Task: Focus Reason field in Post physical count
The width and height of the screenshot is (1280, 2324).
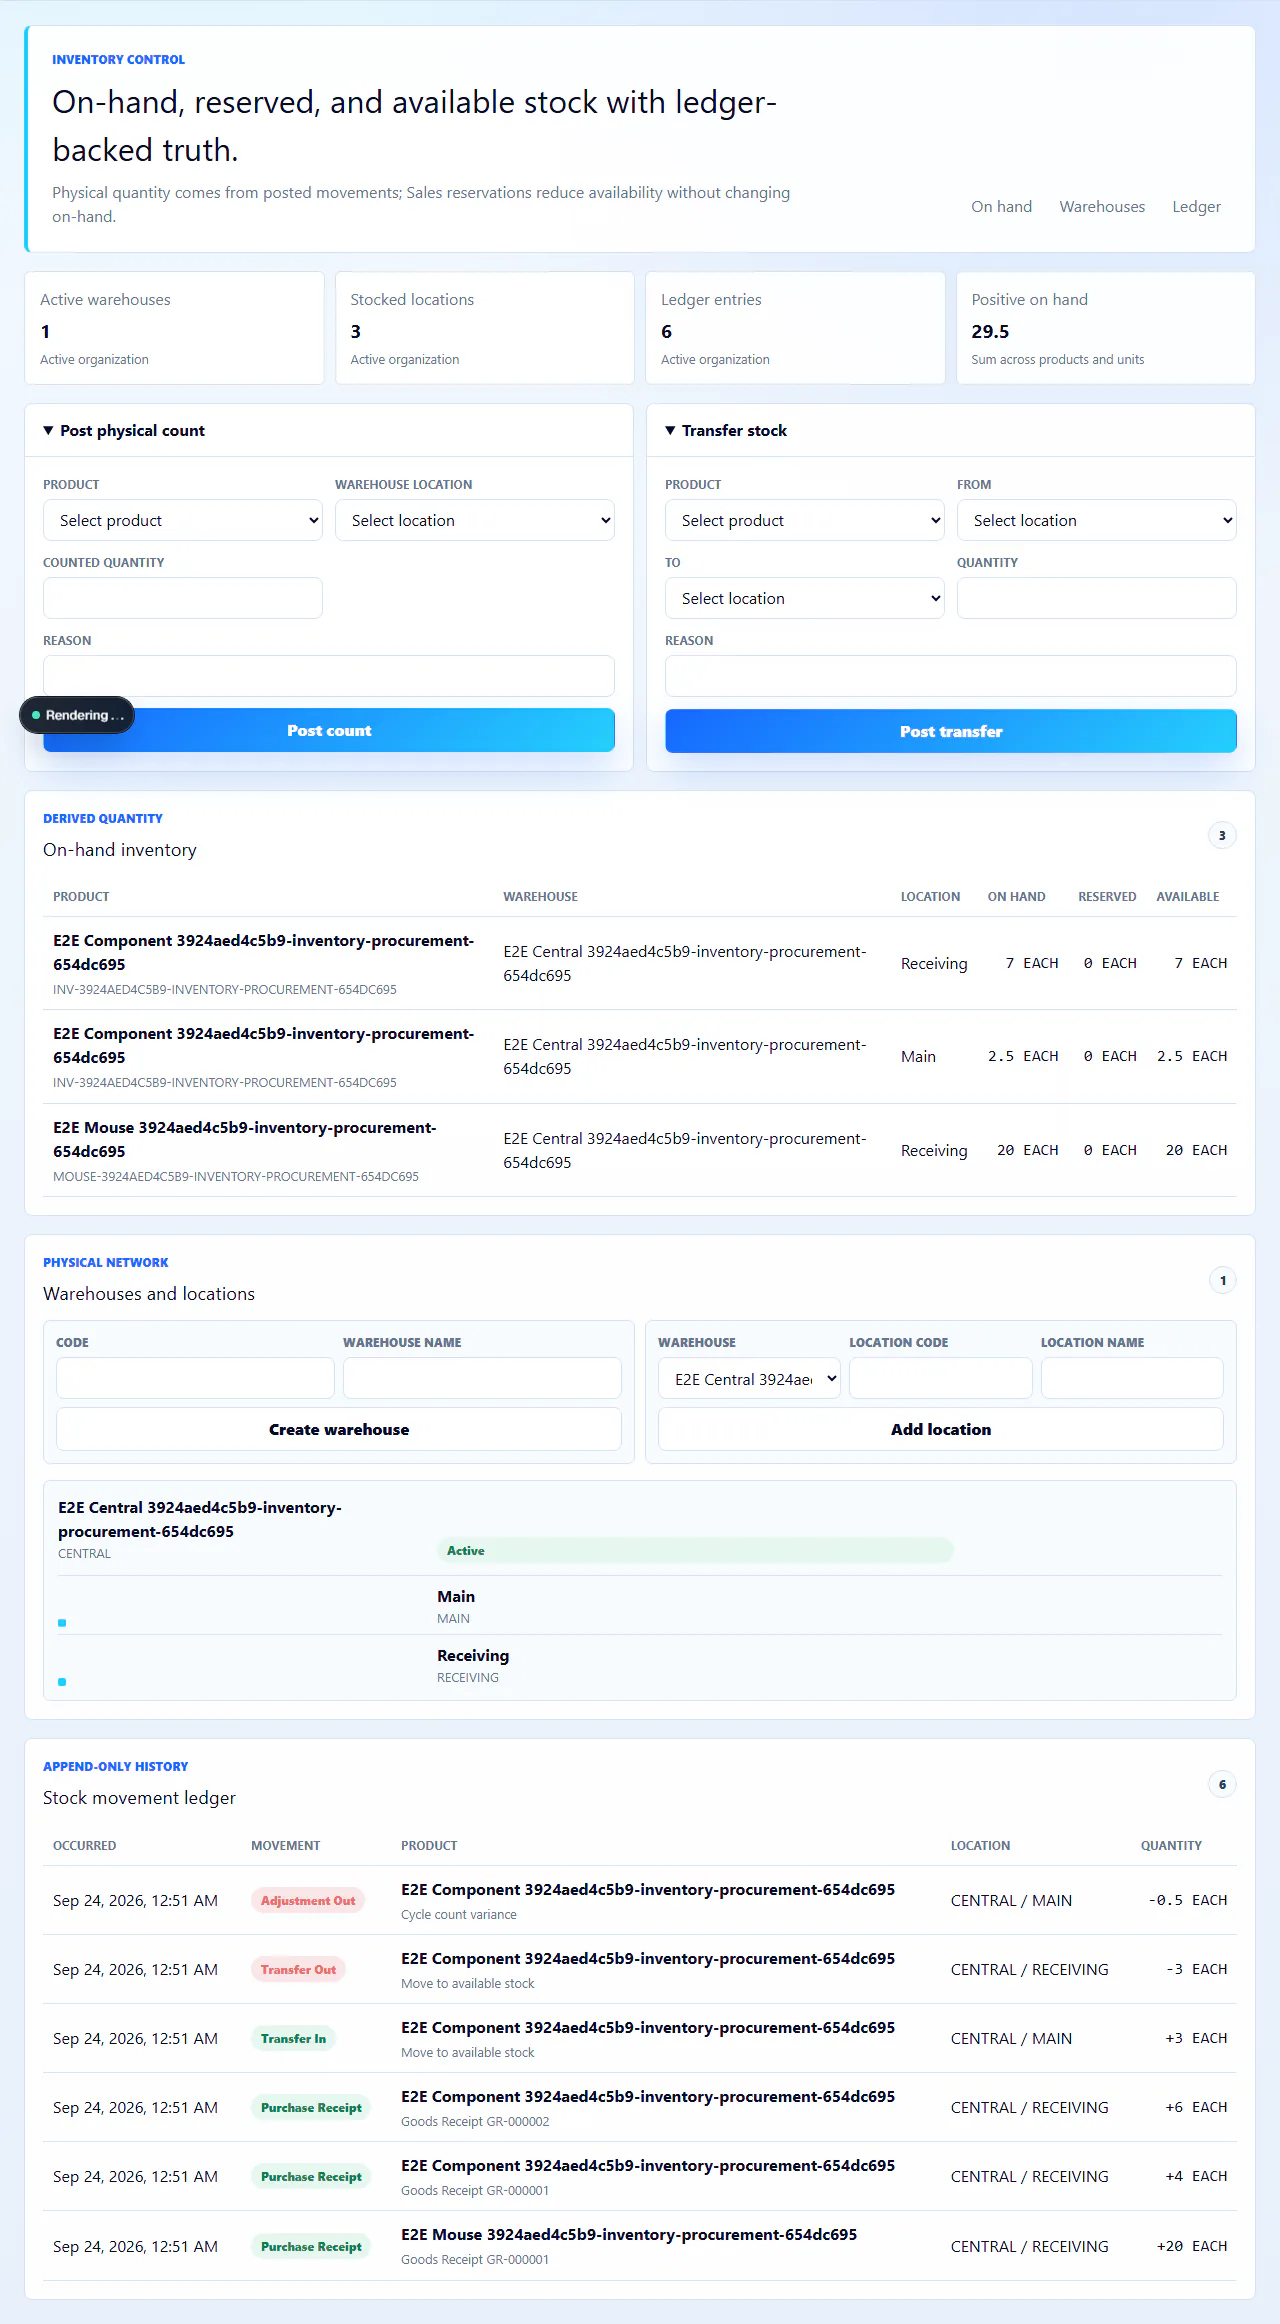Action: pos(329,676)
